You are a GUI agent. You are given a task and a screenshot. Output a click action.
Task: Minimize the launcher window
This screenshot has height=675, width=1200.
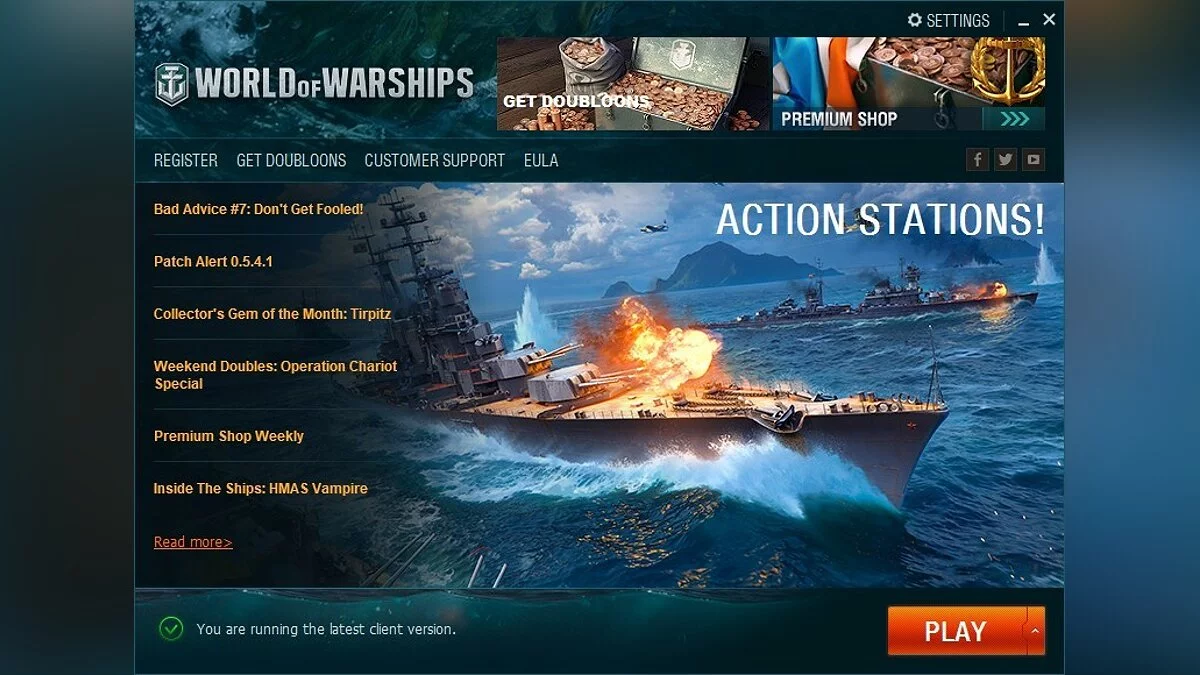1024,22
